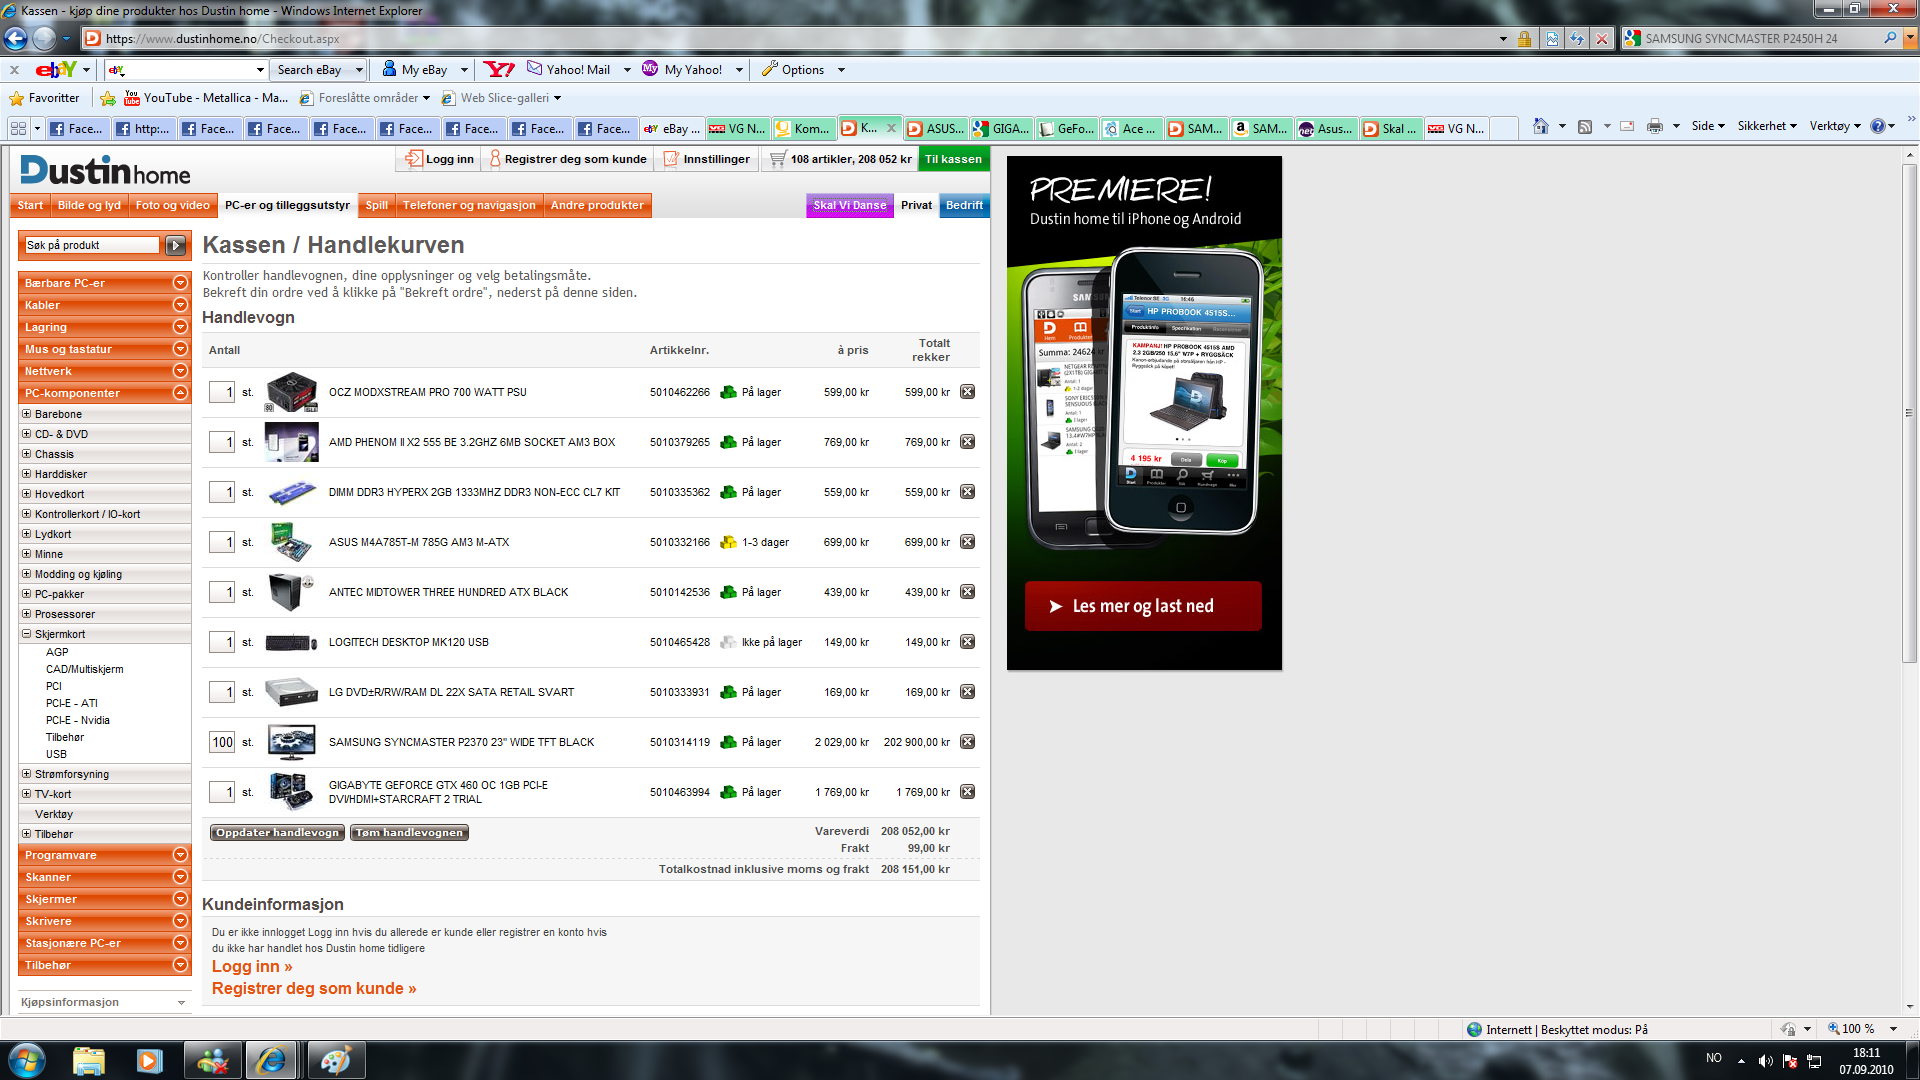Click the Paint taskbar icon
The width and height of the screenshot is (1920, 1080).
[335, 1060]
